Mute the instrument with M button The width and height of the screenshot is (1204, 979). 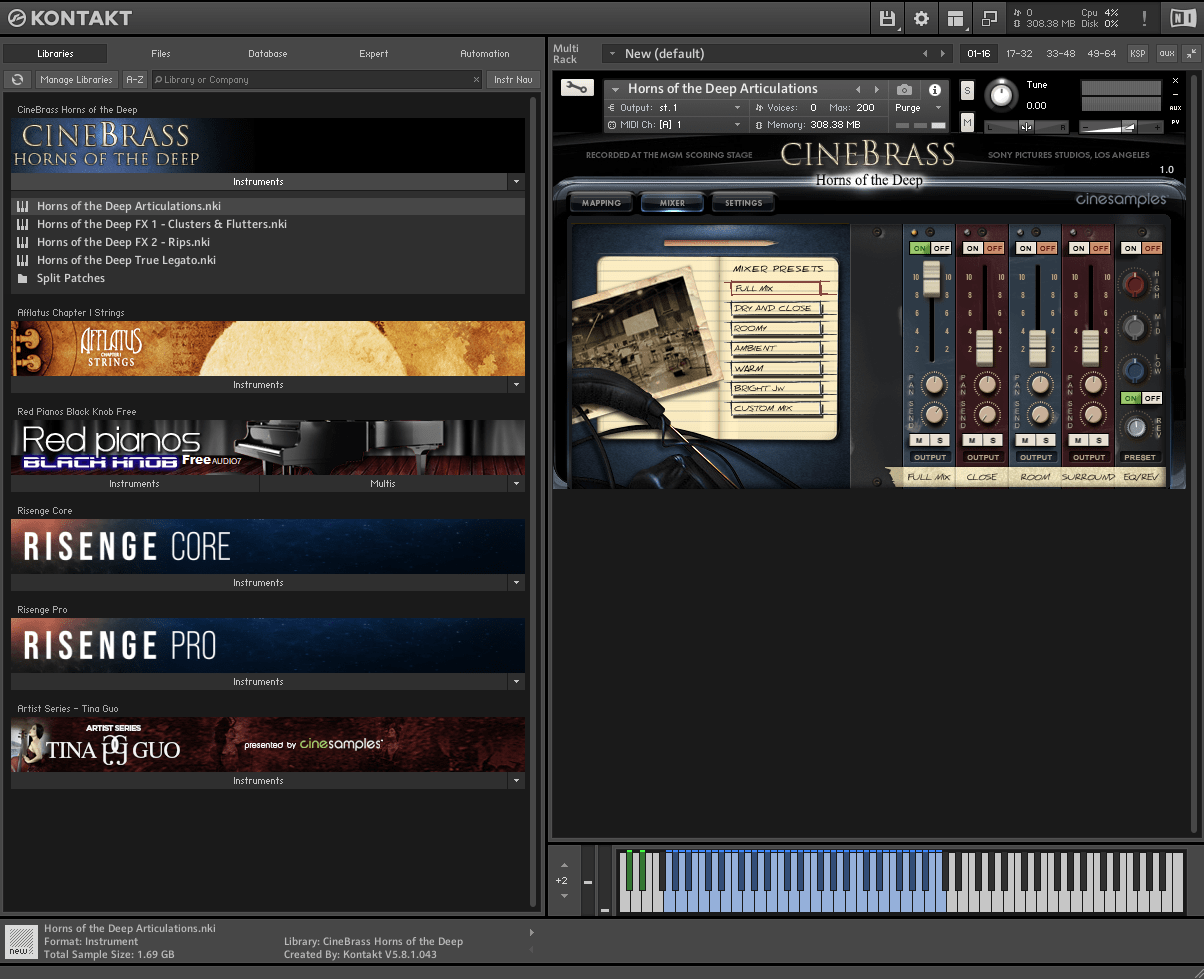967,122
